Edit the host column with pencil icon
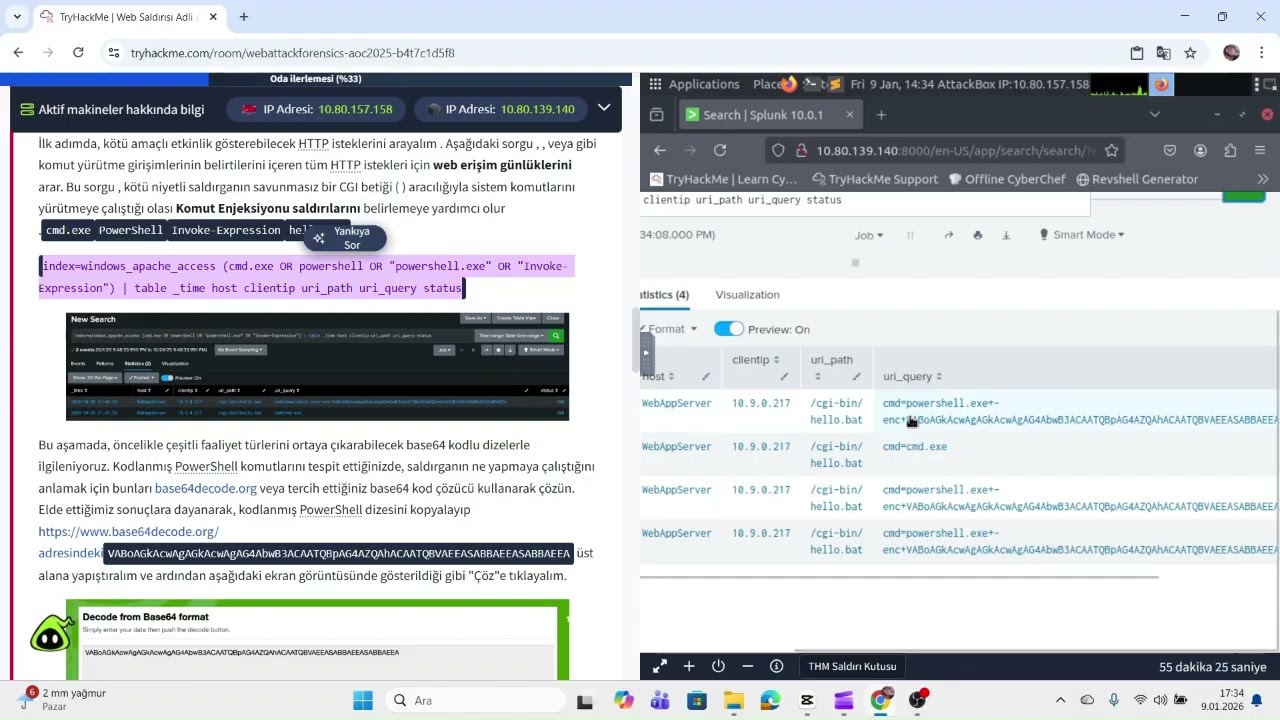 pos(706,377)
